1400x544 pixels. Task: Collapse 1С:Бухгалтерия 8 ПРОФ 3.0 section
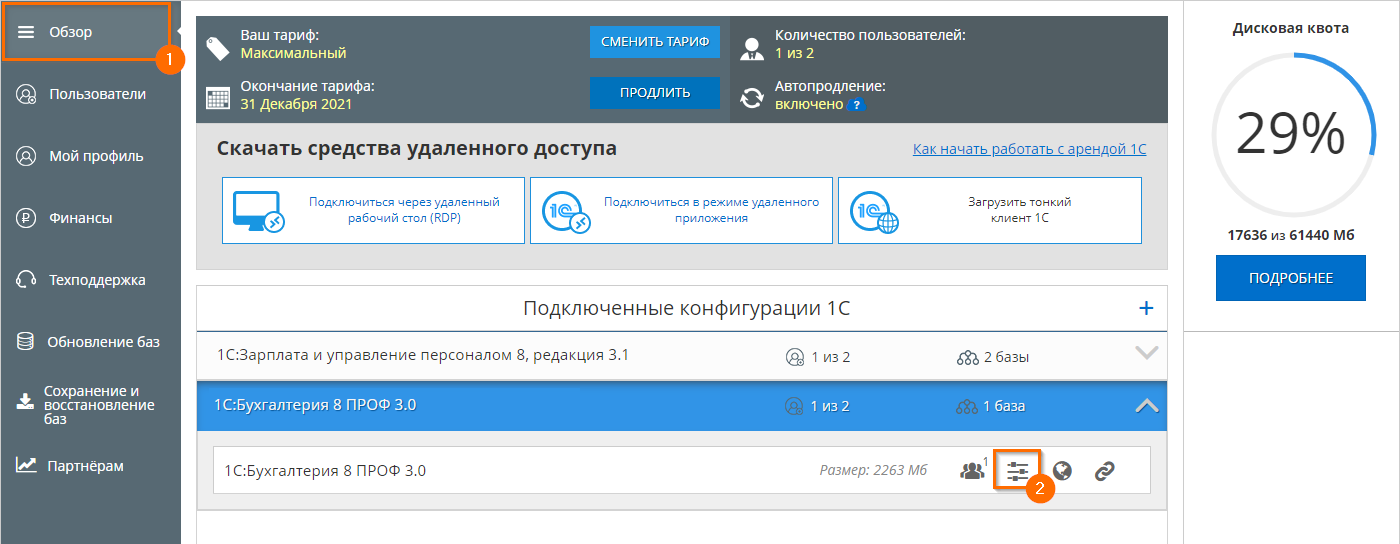coord(1146,406)
